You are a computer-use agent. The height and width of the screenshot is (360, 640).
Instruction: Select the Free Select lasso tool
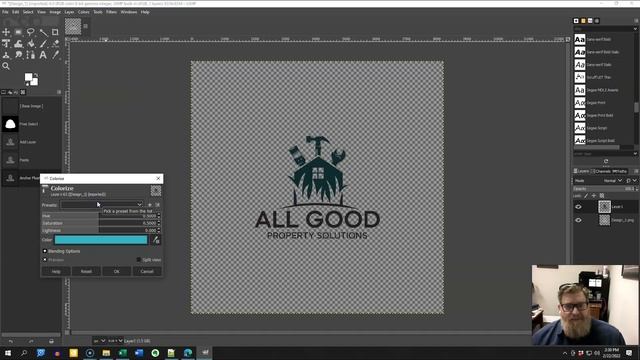pyautogui.click(x=31, y=32)
